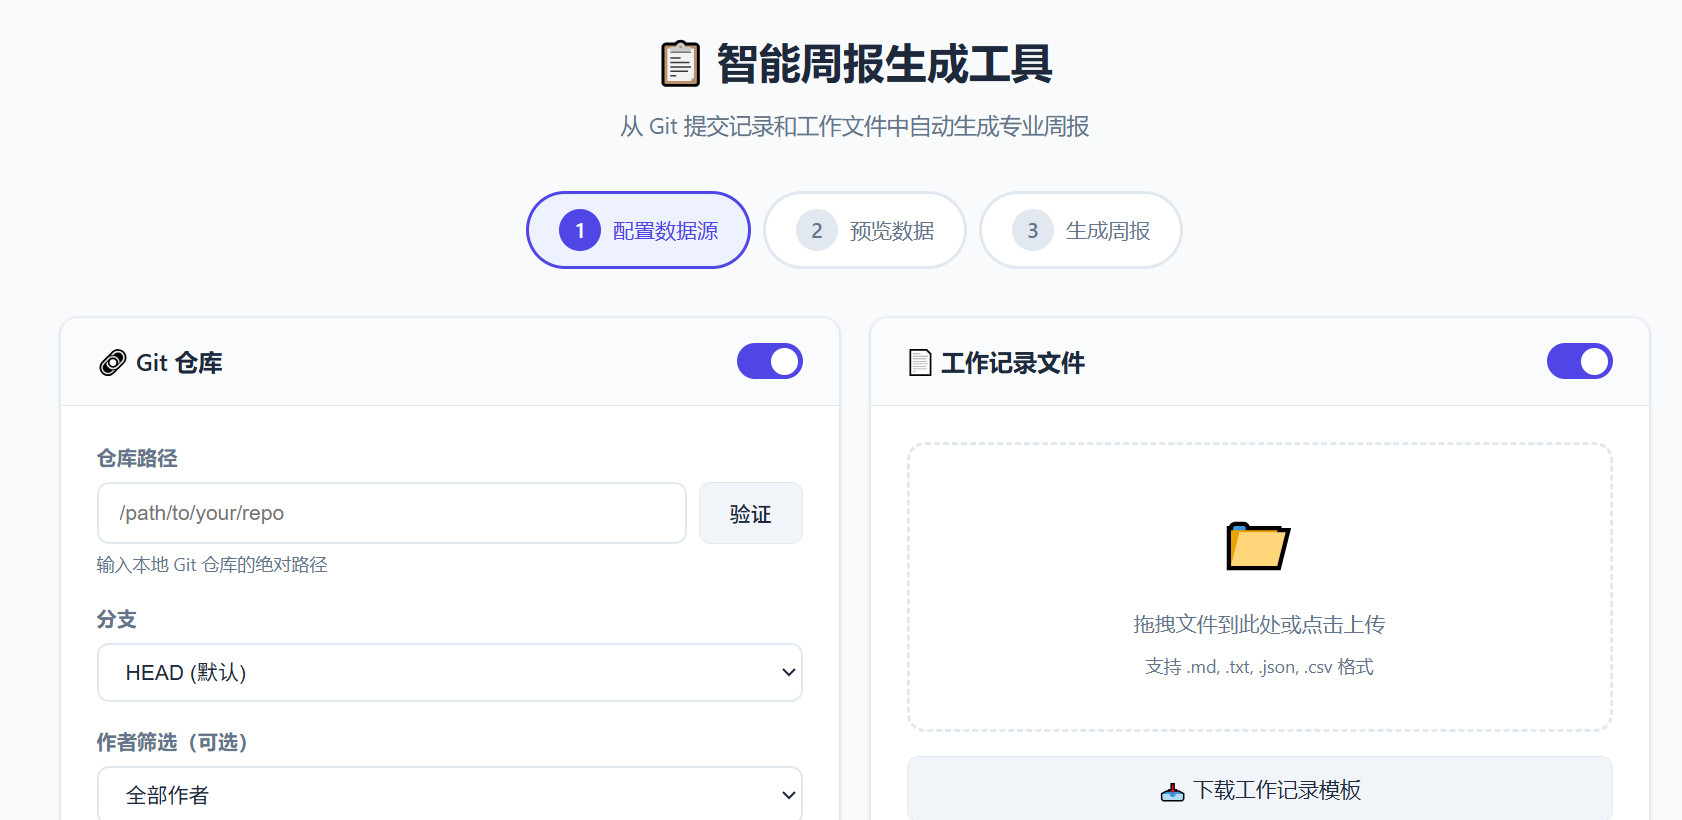Click the step 2 number circle
The height and width of the screenshot is (820, 1682).
tap(816, 231)
